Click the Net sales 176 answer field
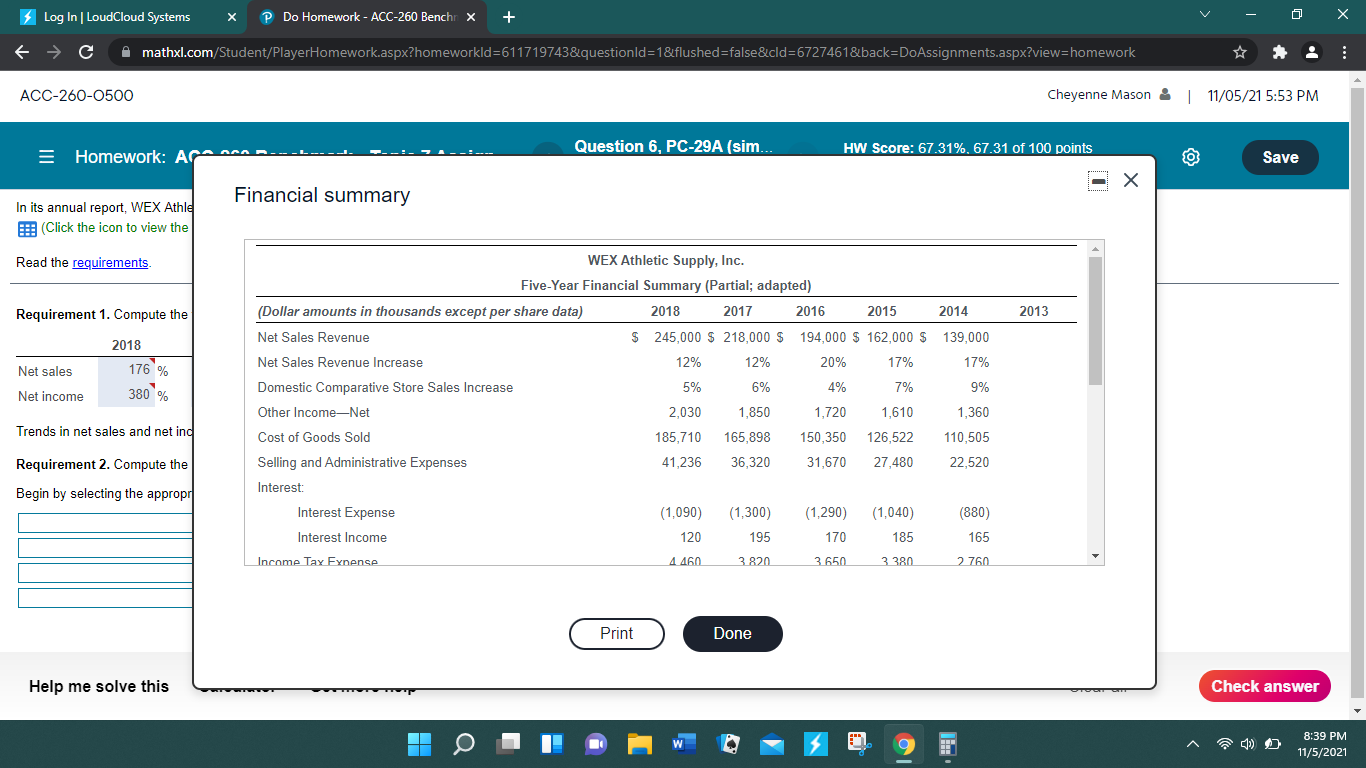The image size is (1366, 768). click(x=126, y=371)
